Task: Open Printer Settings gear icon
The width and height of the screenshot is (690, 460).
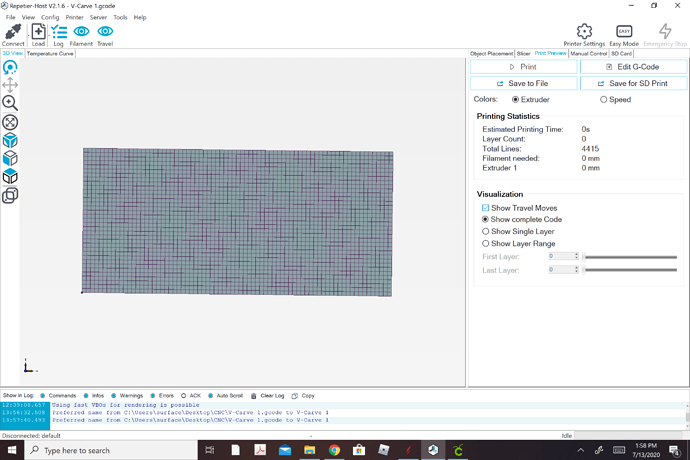Action: (x=584, y=31)
